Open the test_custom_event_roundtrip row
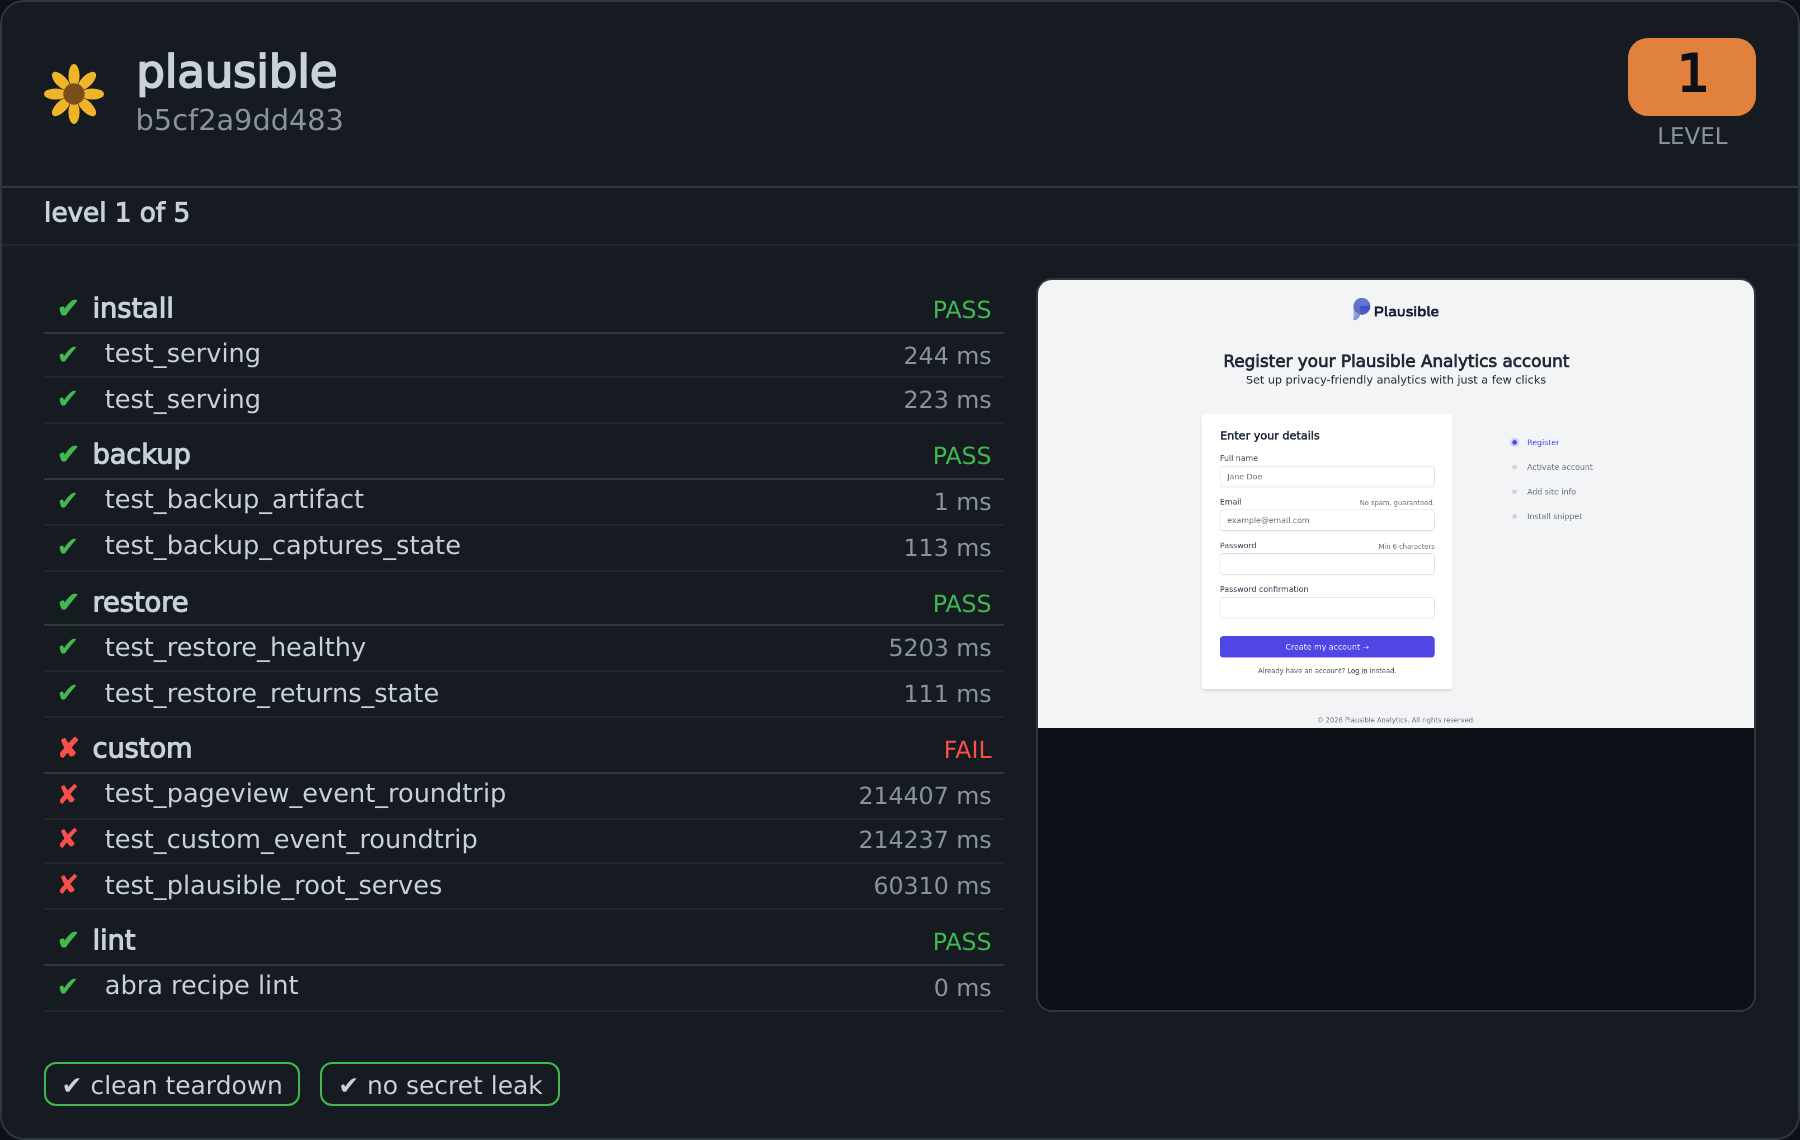Viewport: 1800px width, 1140px height. click(x=524, y=840)
